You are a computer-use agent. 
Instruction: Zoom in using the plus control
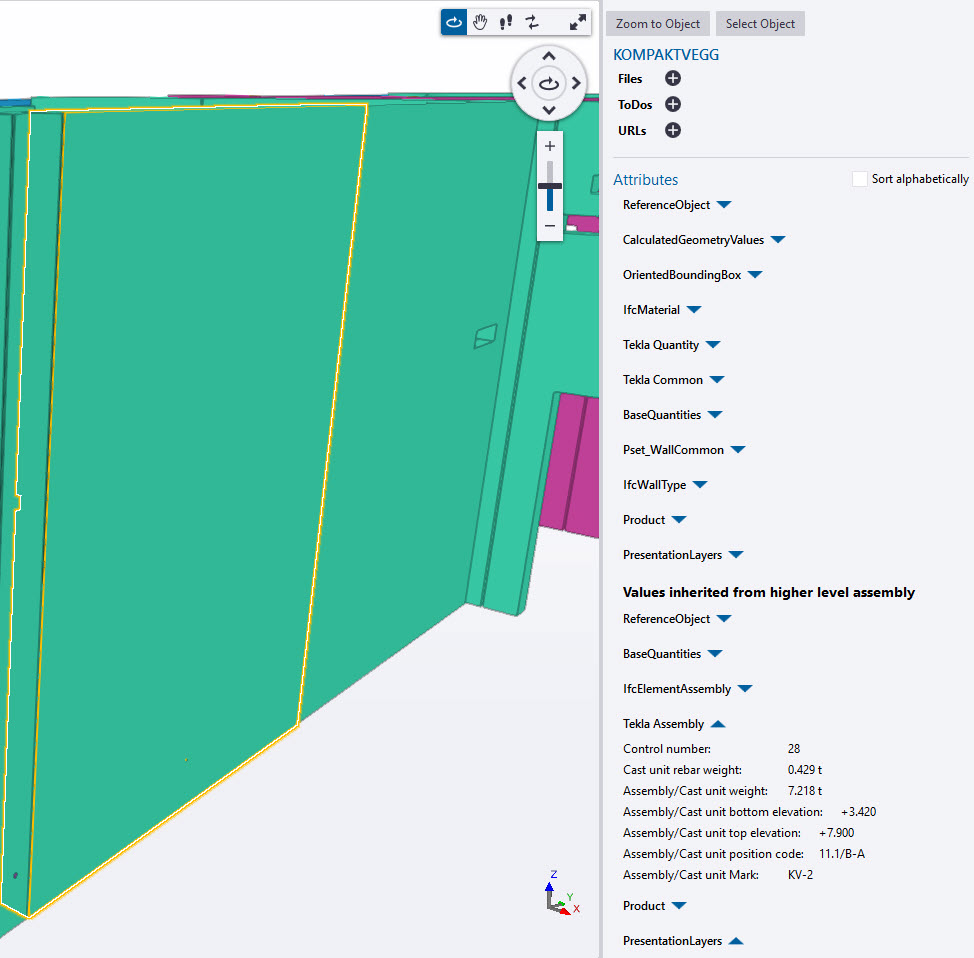(x=549, y=145)
